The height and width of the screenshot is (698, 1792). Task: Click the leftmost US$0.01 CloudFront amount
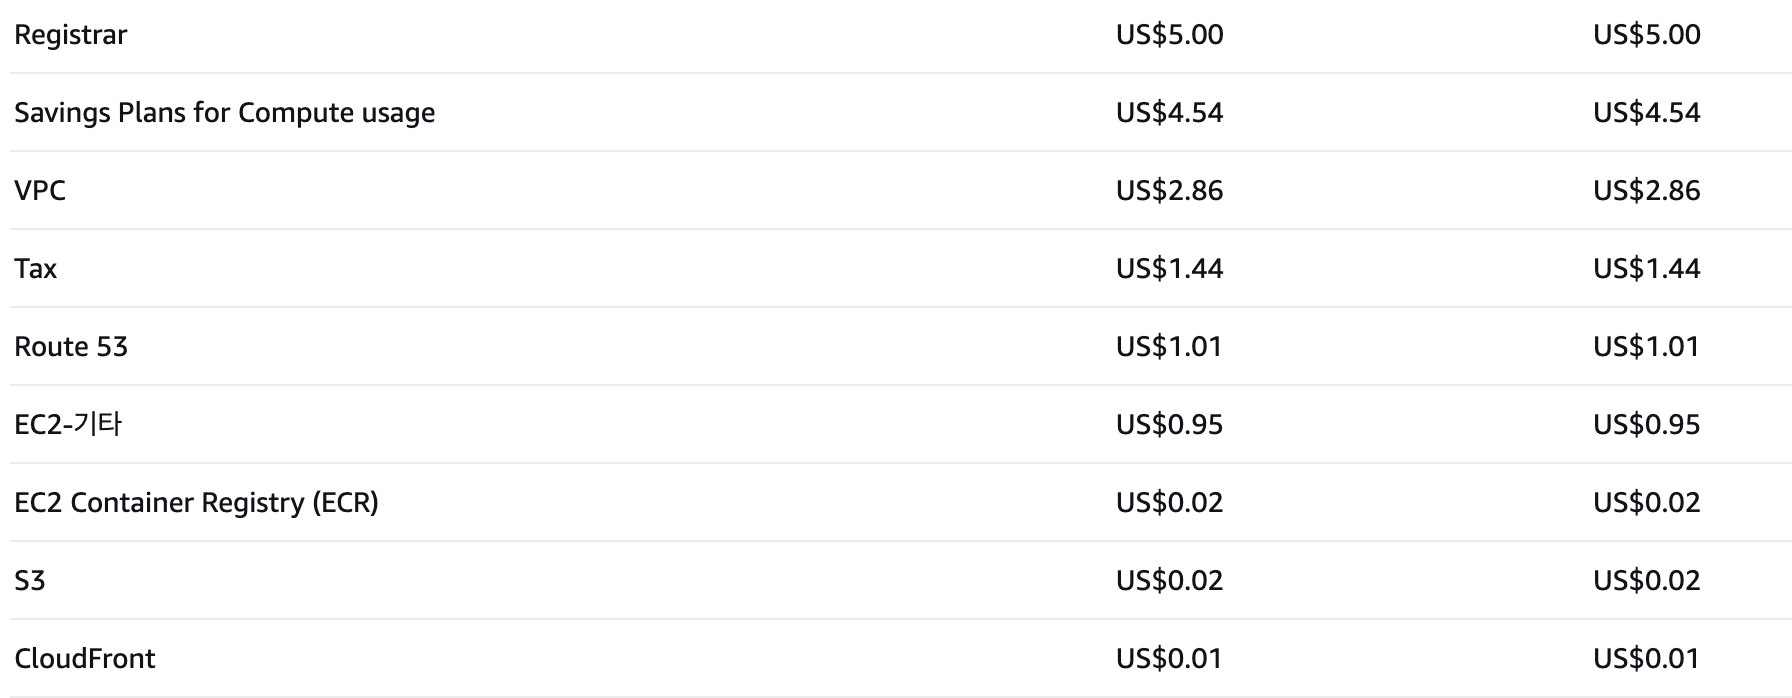[1169, 659]
